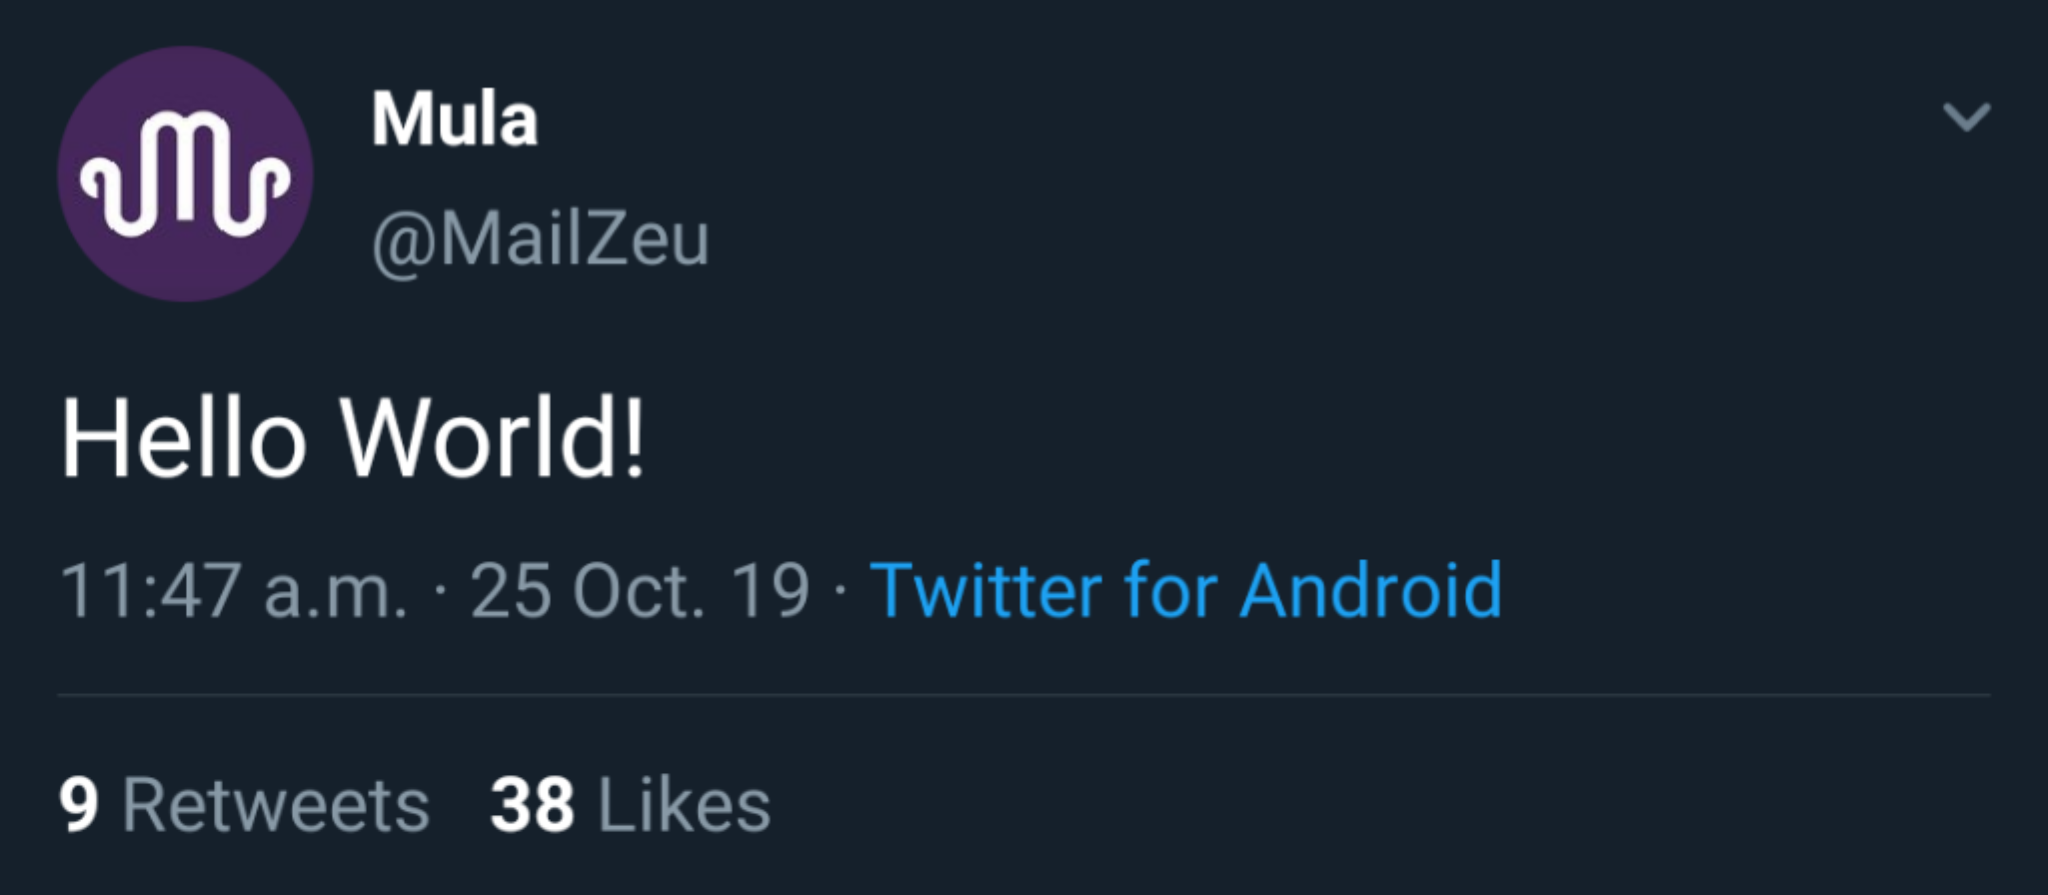
Task: Click the Twitter for Android source link
Action: [1185, 591]
